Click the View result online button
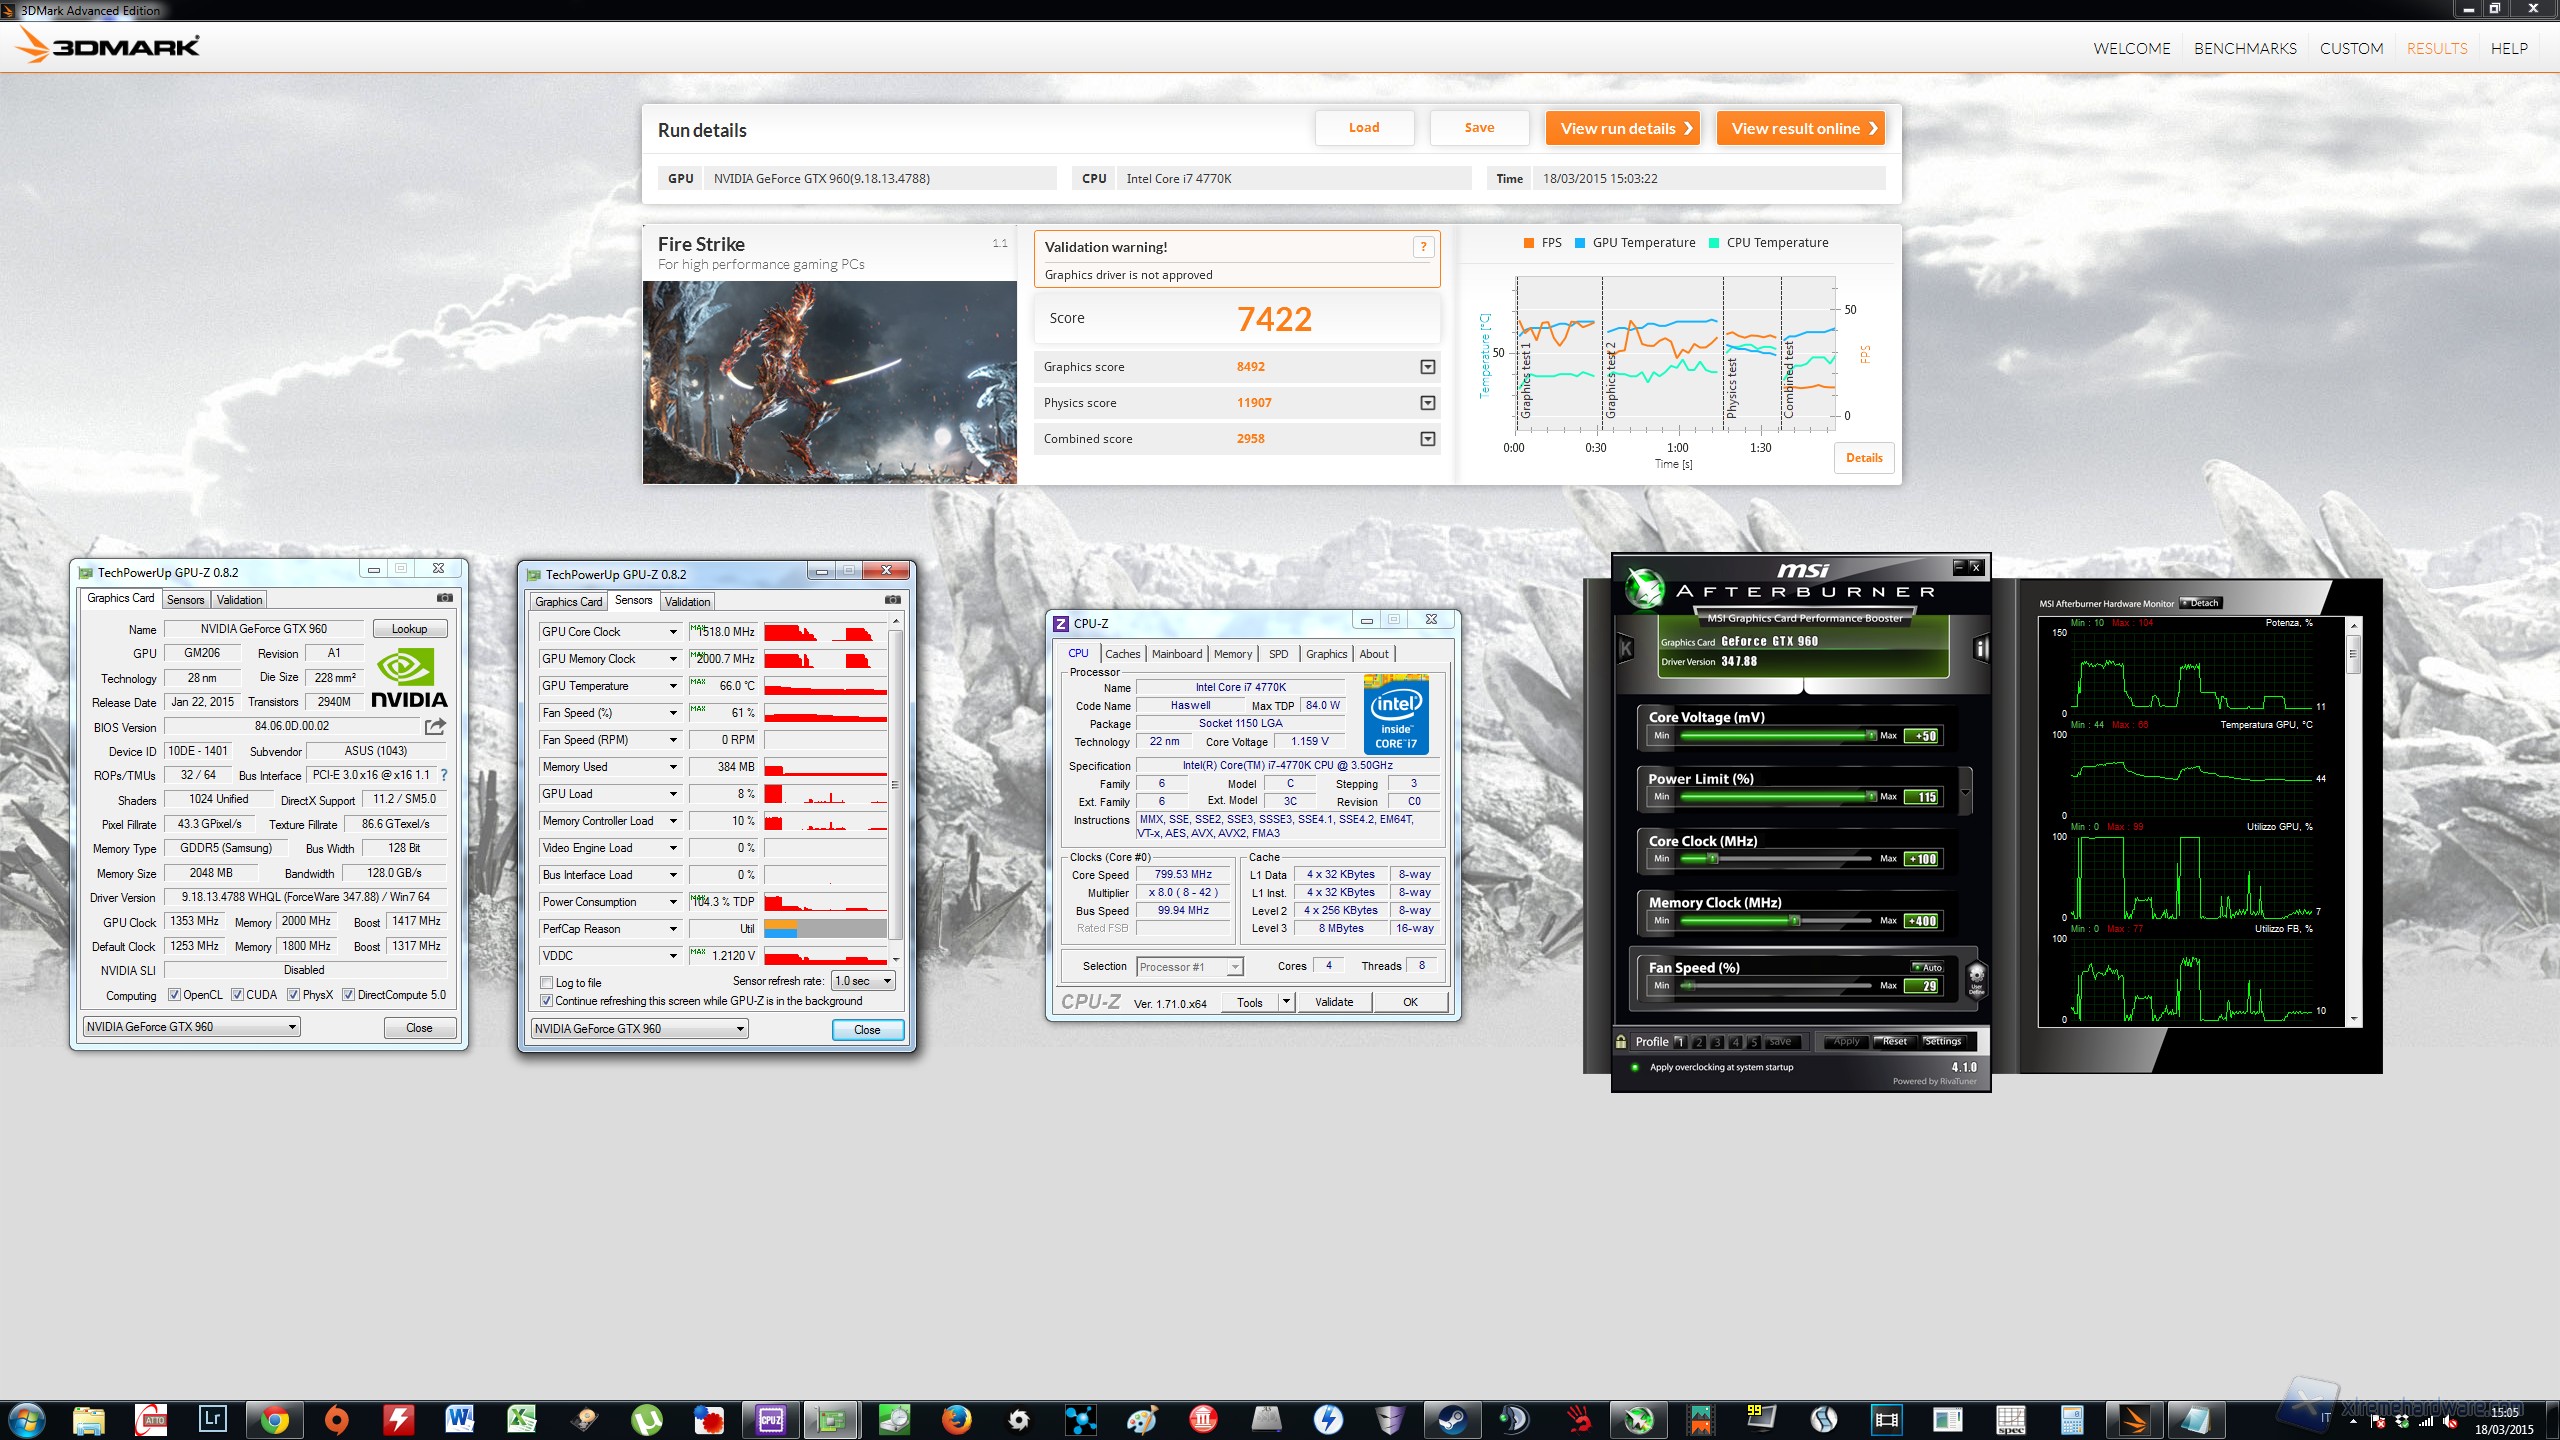Screen dimensions: 2560x1440 pyautogui.click(x=1801, y=128)
